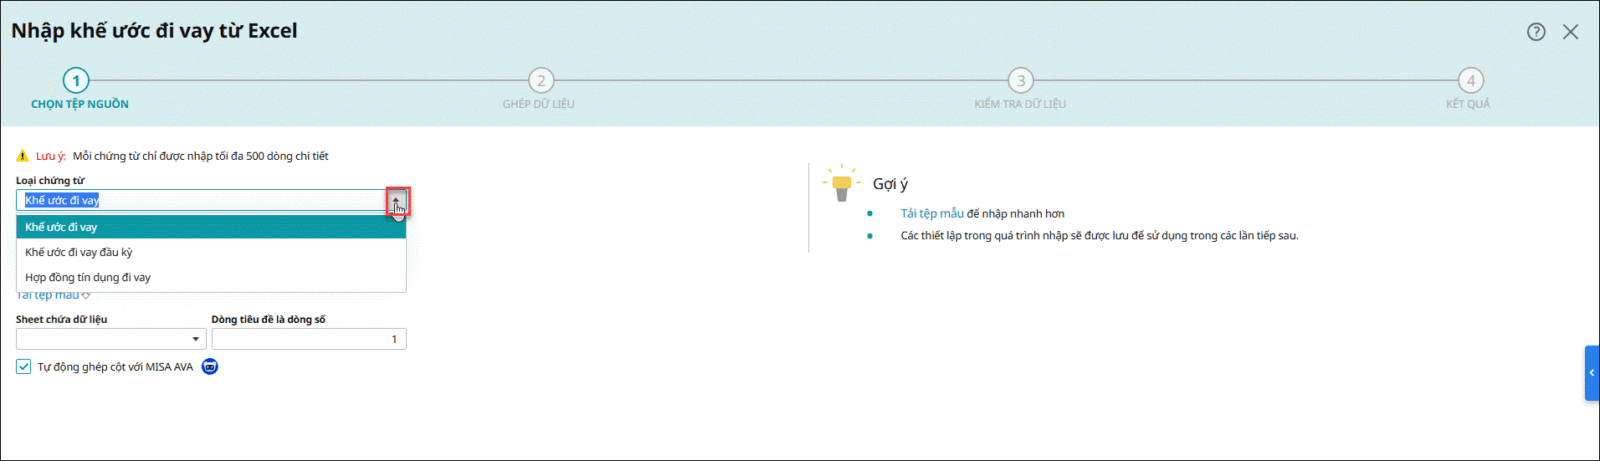Click the MISA AVA assistant icon
This screenshot has height=461, width=1600.
(210, 367)
